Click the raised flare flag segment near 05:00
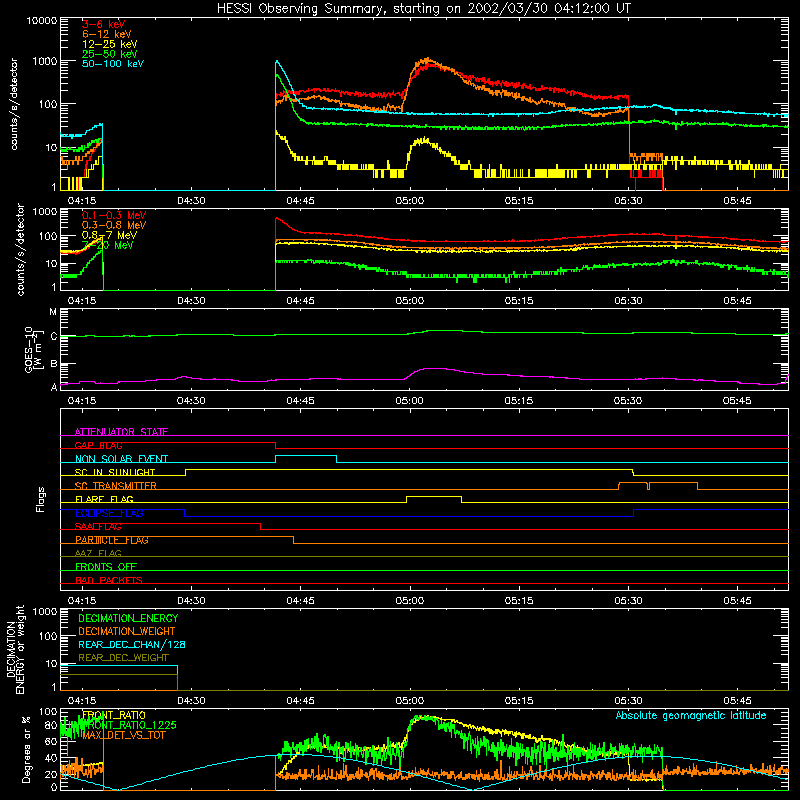The width and height of the screenshot is (800, 800). [434, 496]
